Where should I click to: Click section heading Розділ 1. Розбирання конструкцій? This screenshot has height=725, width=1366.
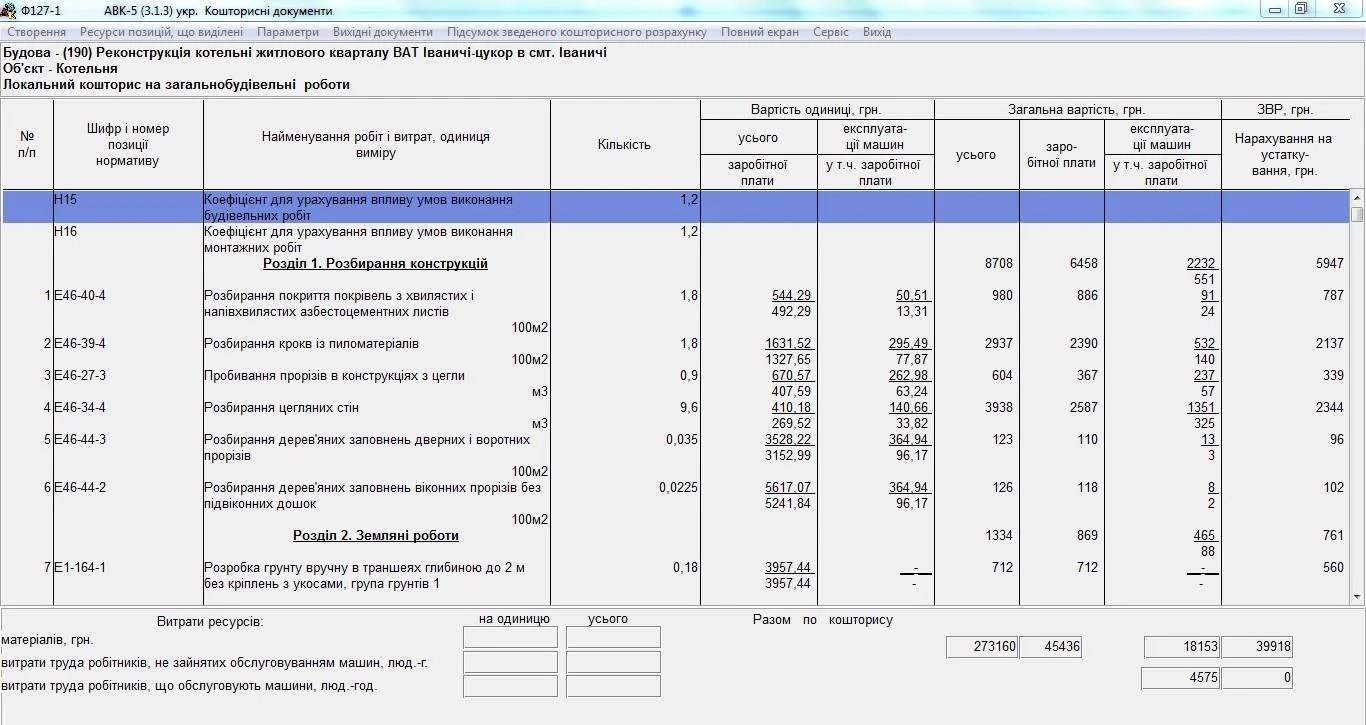tap(375, 264)
